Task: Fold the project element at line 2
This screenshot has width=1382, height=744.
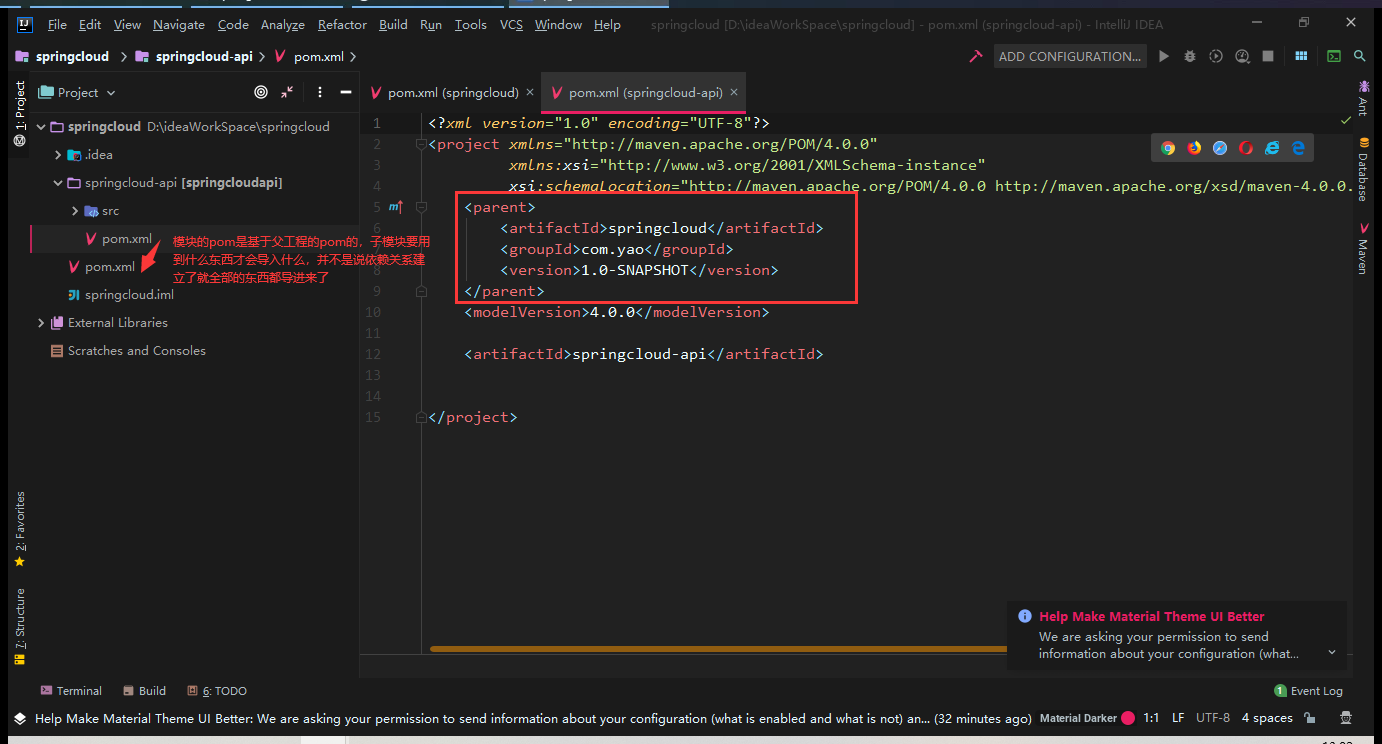Action: (422, 144)
